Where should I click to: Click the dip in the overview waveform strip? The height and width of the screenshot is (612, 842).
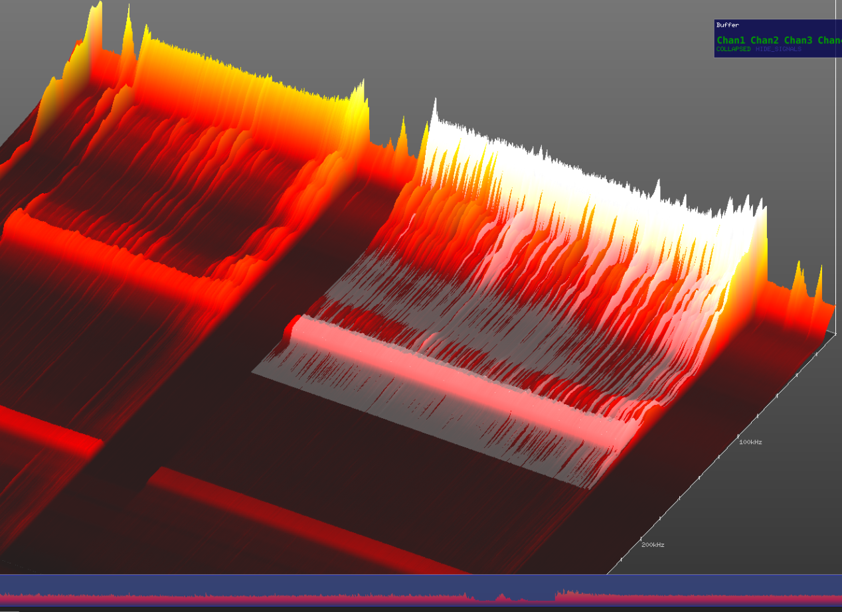point(498,596)
